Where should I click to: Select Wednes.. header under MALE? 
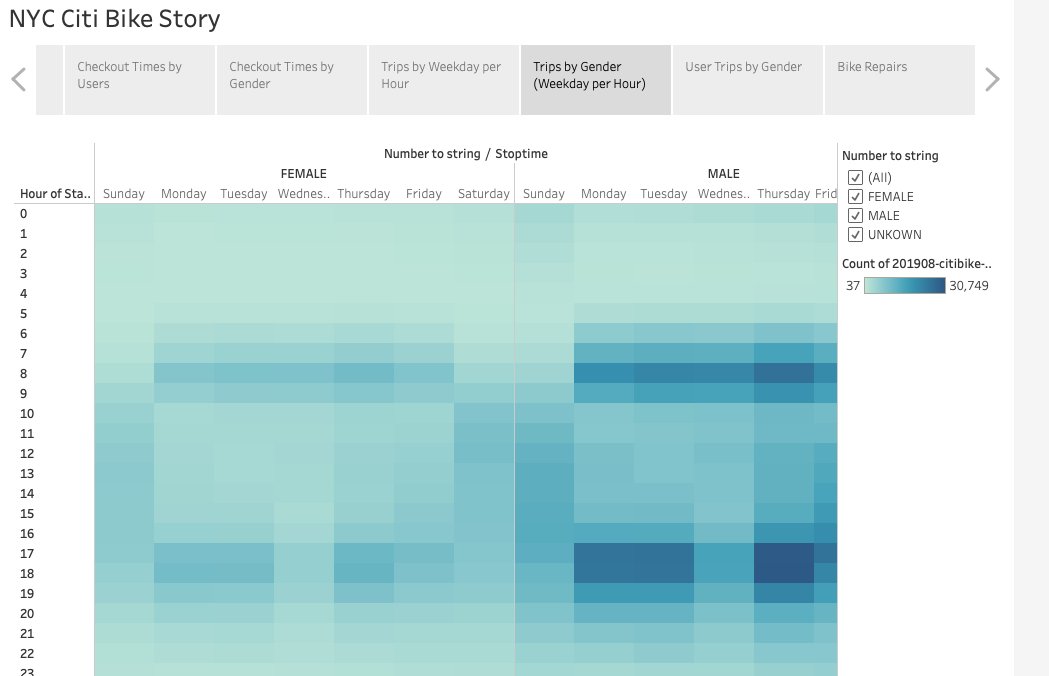pos(724,194)
